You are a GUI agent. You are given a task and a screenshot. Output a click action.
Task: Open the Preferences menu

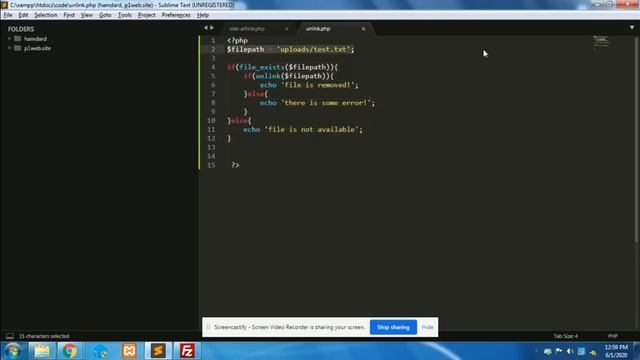(x=176, y=15)
